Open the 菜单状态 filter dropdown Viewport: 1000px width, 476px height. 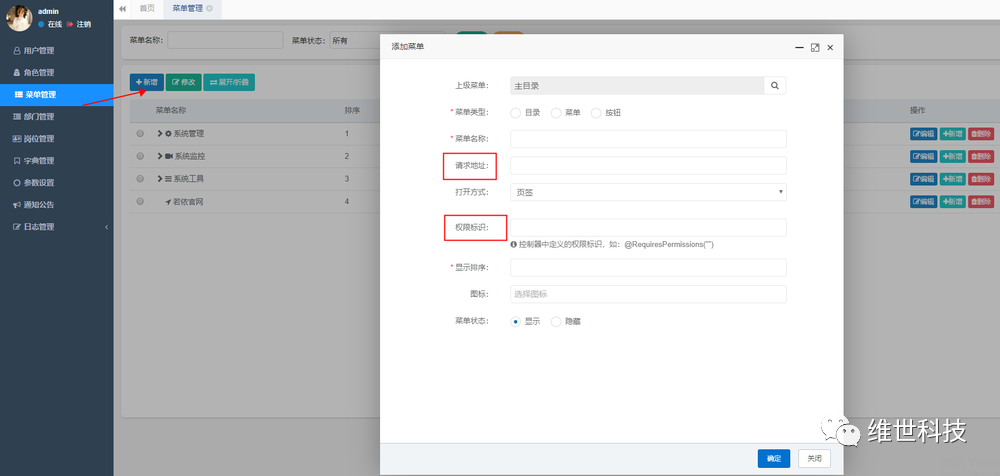pyautogui.click(x=386, y=40)
